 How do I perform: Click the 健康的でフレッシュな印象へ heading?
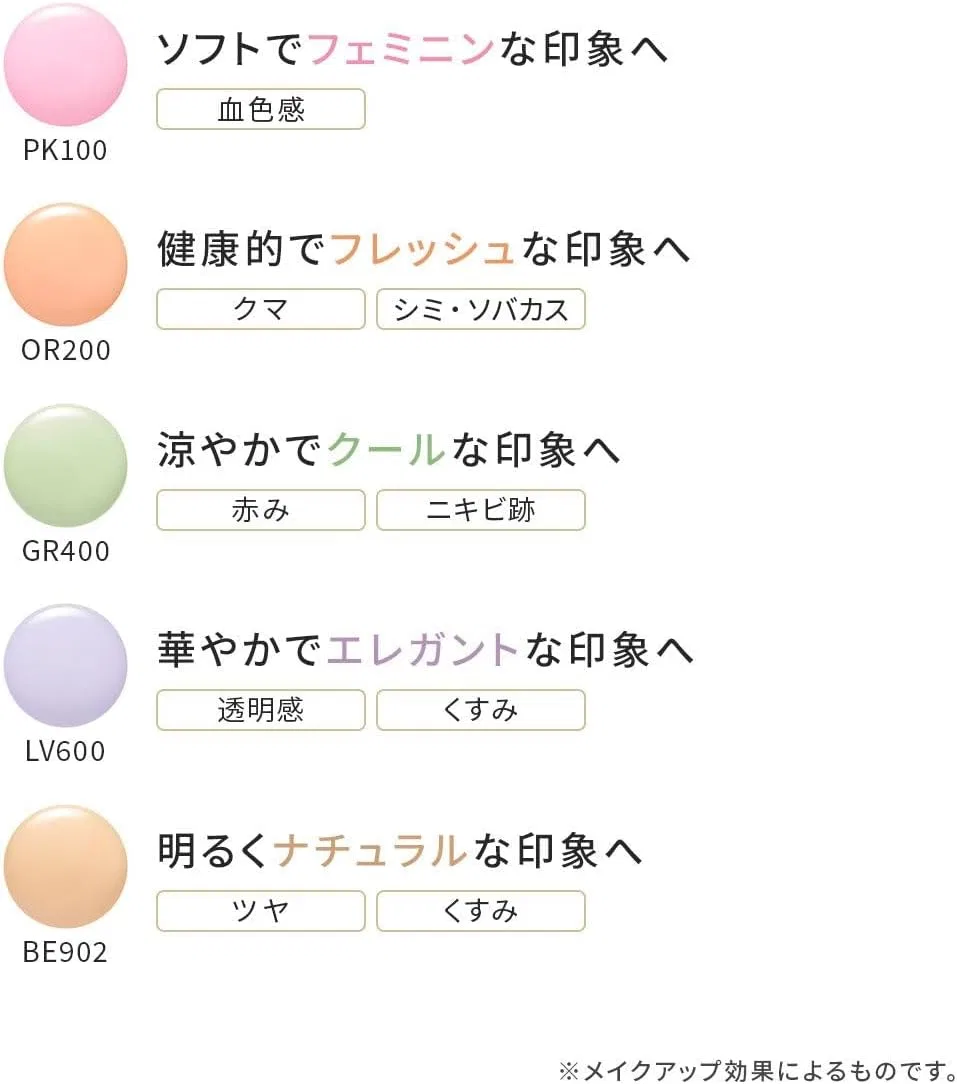pyautogui.click(x=424, y=249)
